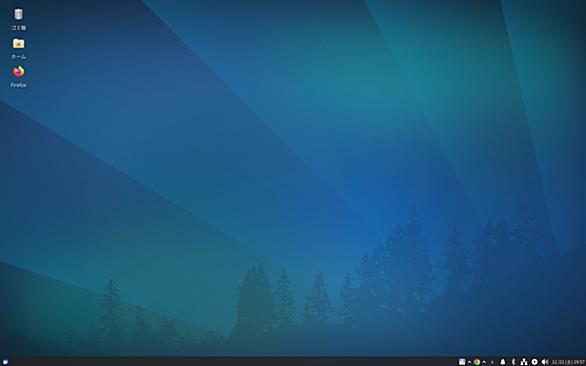Viewport: 586px width, 366px height.
Task: Select the Firefox desktop shortcut
Action: (x=18, y=71)
